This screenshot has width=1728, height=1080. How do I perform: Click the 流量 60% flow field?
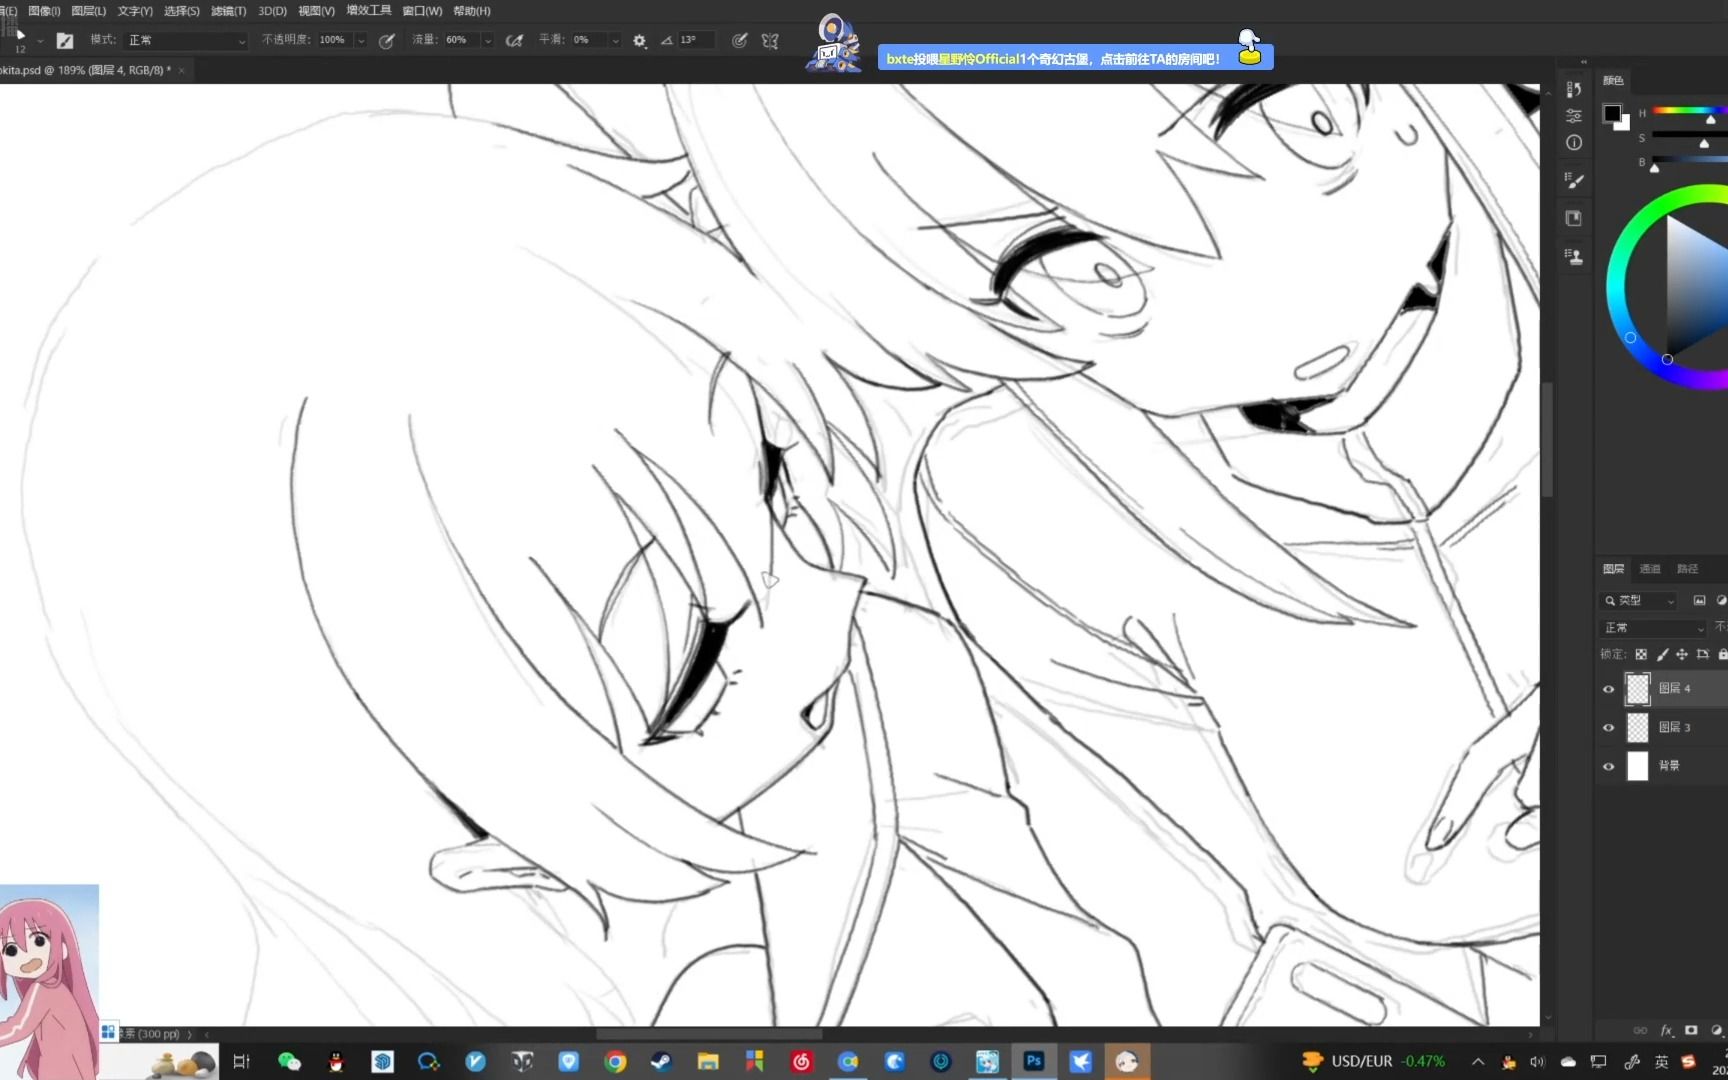pos(461,40)
